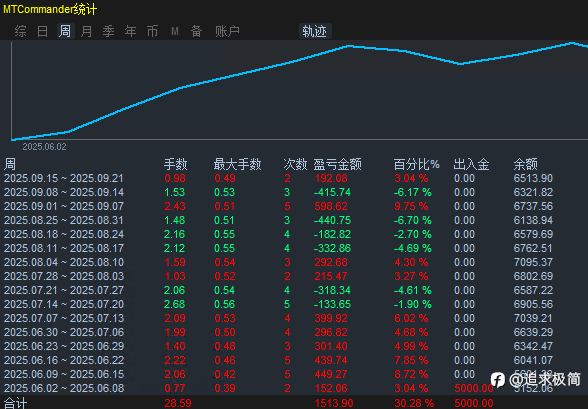The width and height of the screenshot is (588, 409).
Task: Switch to the 季 quarterly tab
Action: click(x=108, y=31)
